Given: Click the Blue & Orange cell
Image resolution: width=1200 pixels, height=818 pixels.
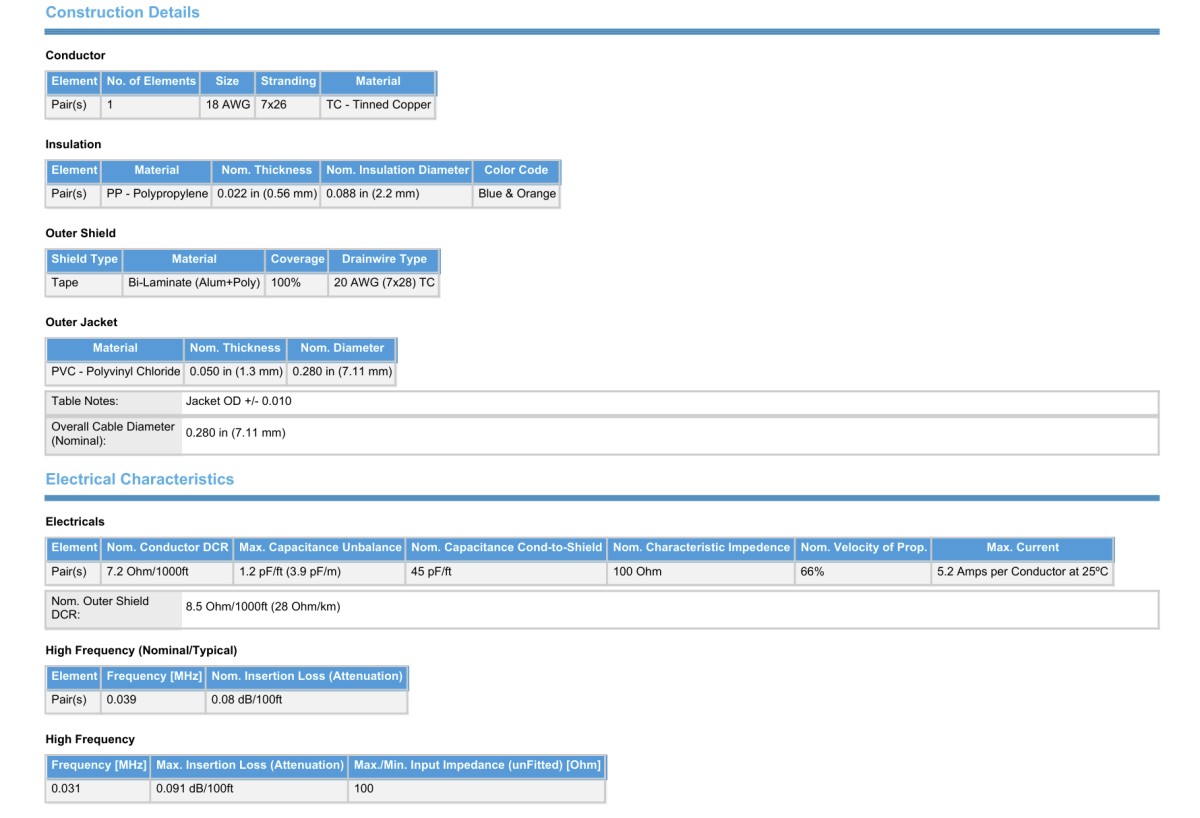Looking at the screenshot, I should (x=516, y=194).
